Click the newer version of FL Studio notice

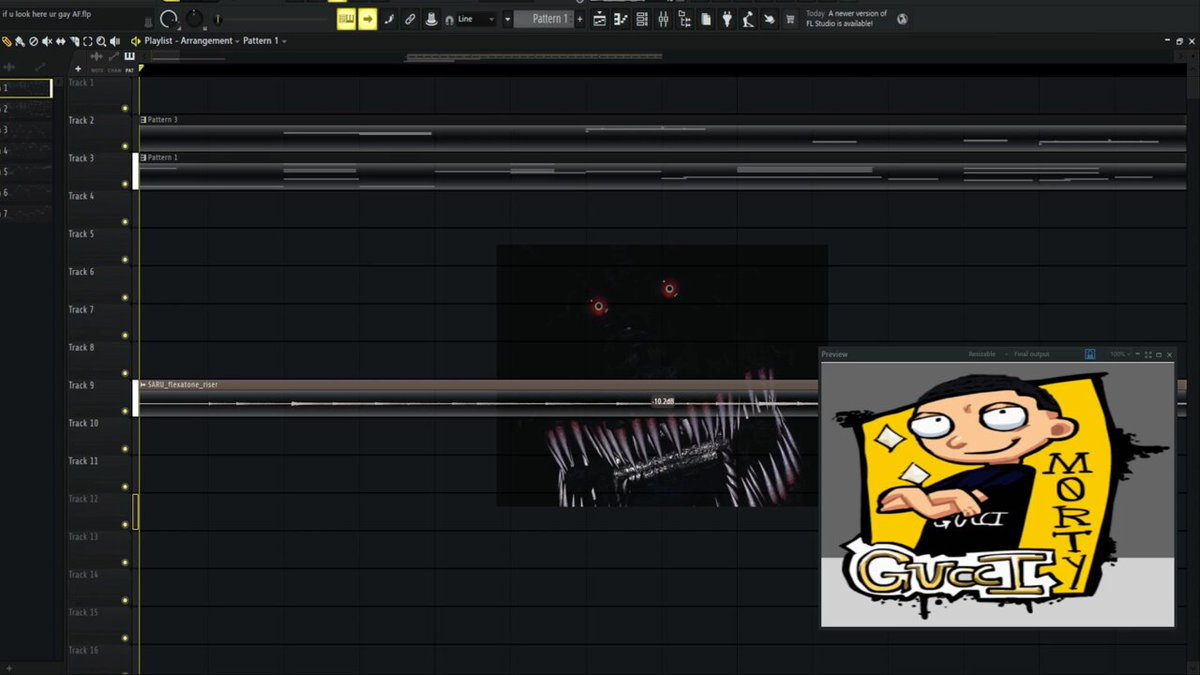pos(846,18)
